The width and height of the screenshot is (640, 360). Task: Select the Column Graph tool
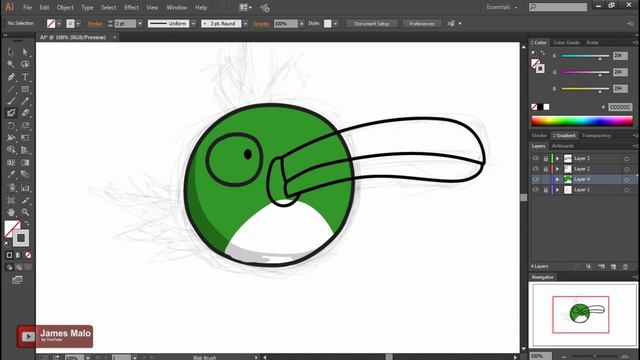[x=25, y=188]
